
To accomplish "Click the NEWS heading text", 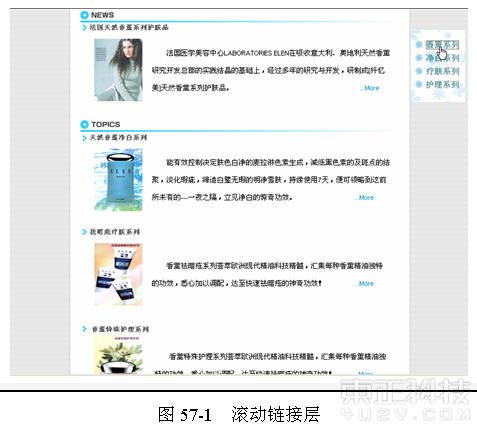I will (102, 15).
